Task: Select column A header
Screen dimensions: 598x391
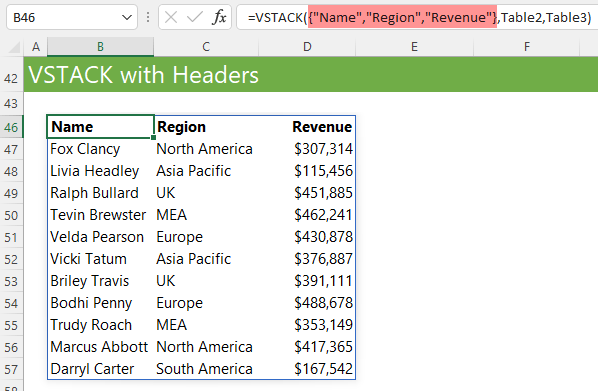Action: point(35,47)
